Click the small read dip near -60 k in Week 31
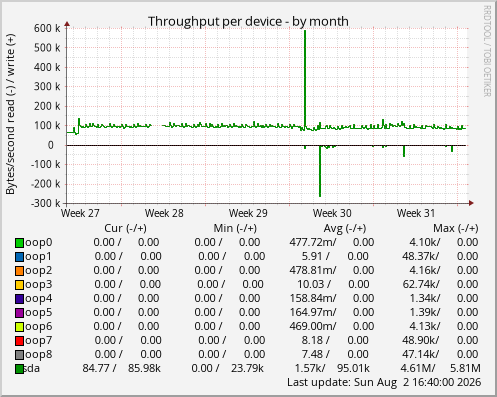Viewport: 497px width, 397px height. [x=404, y=151]
